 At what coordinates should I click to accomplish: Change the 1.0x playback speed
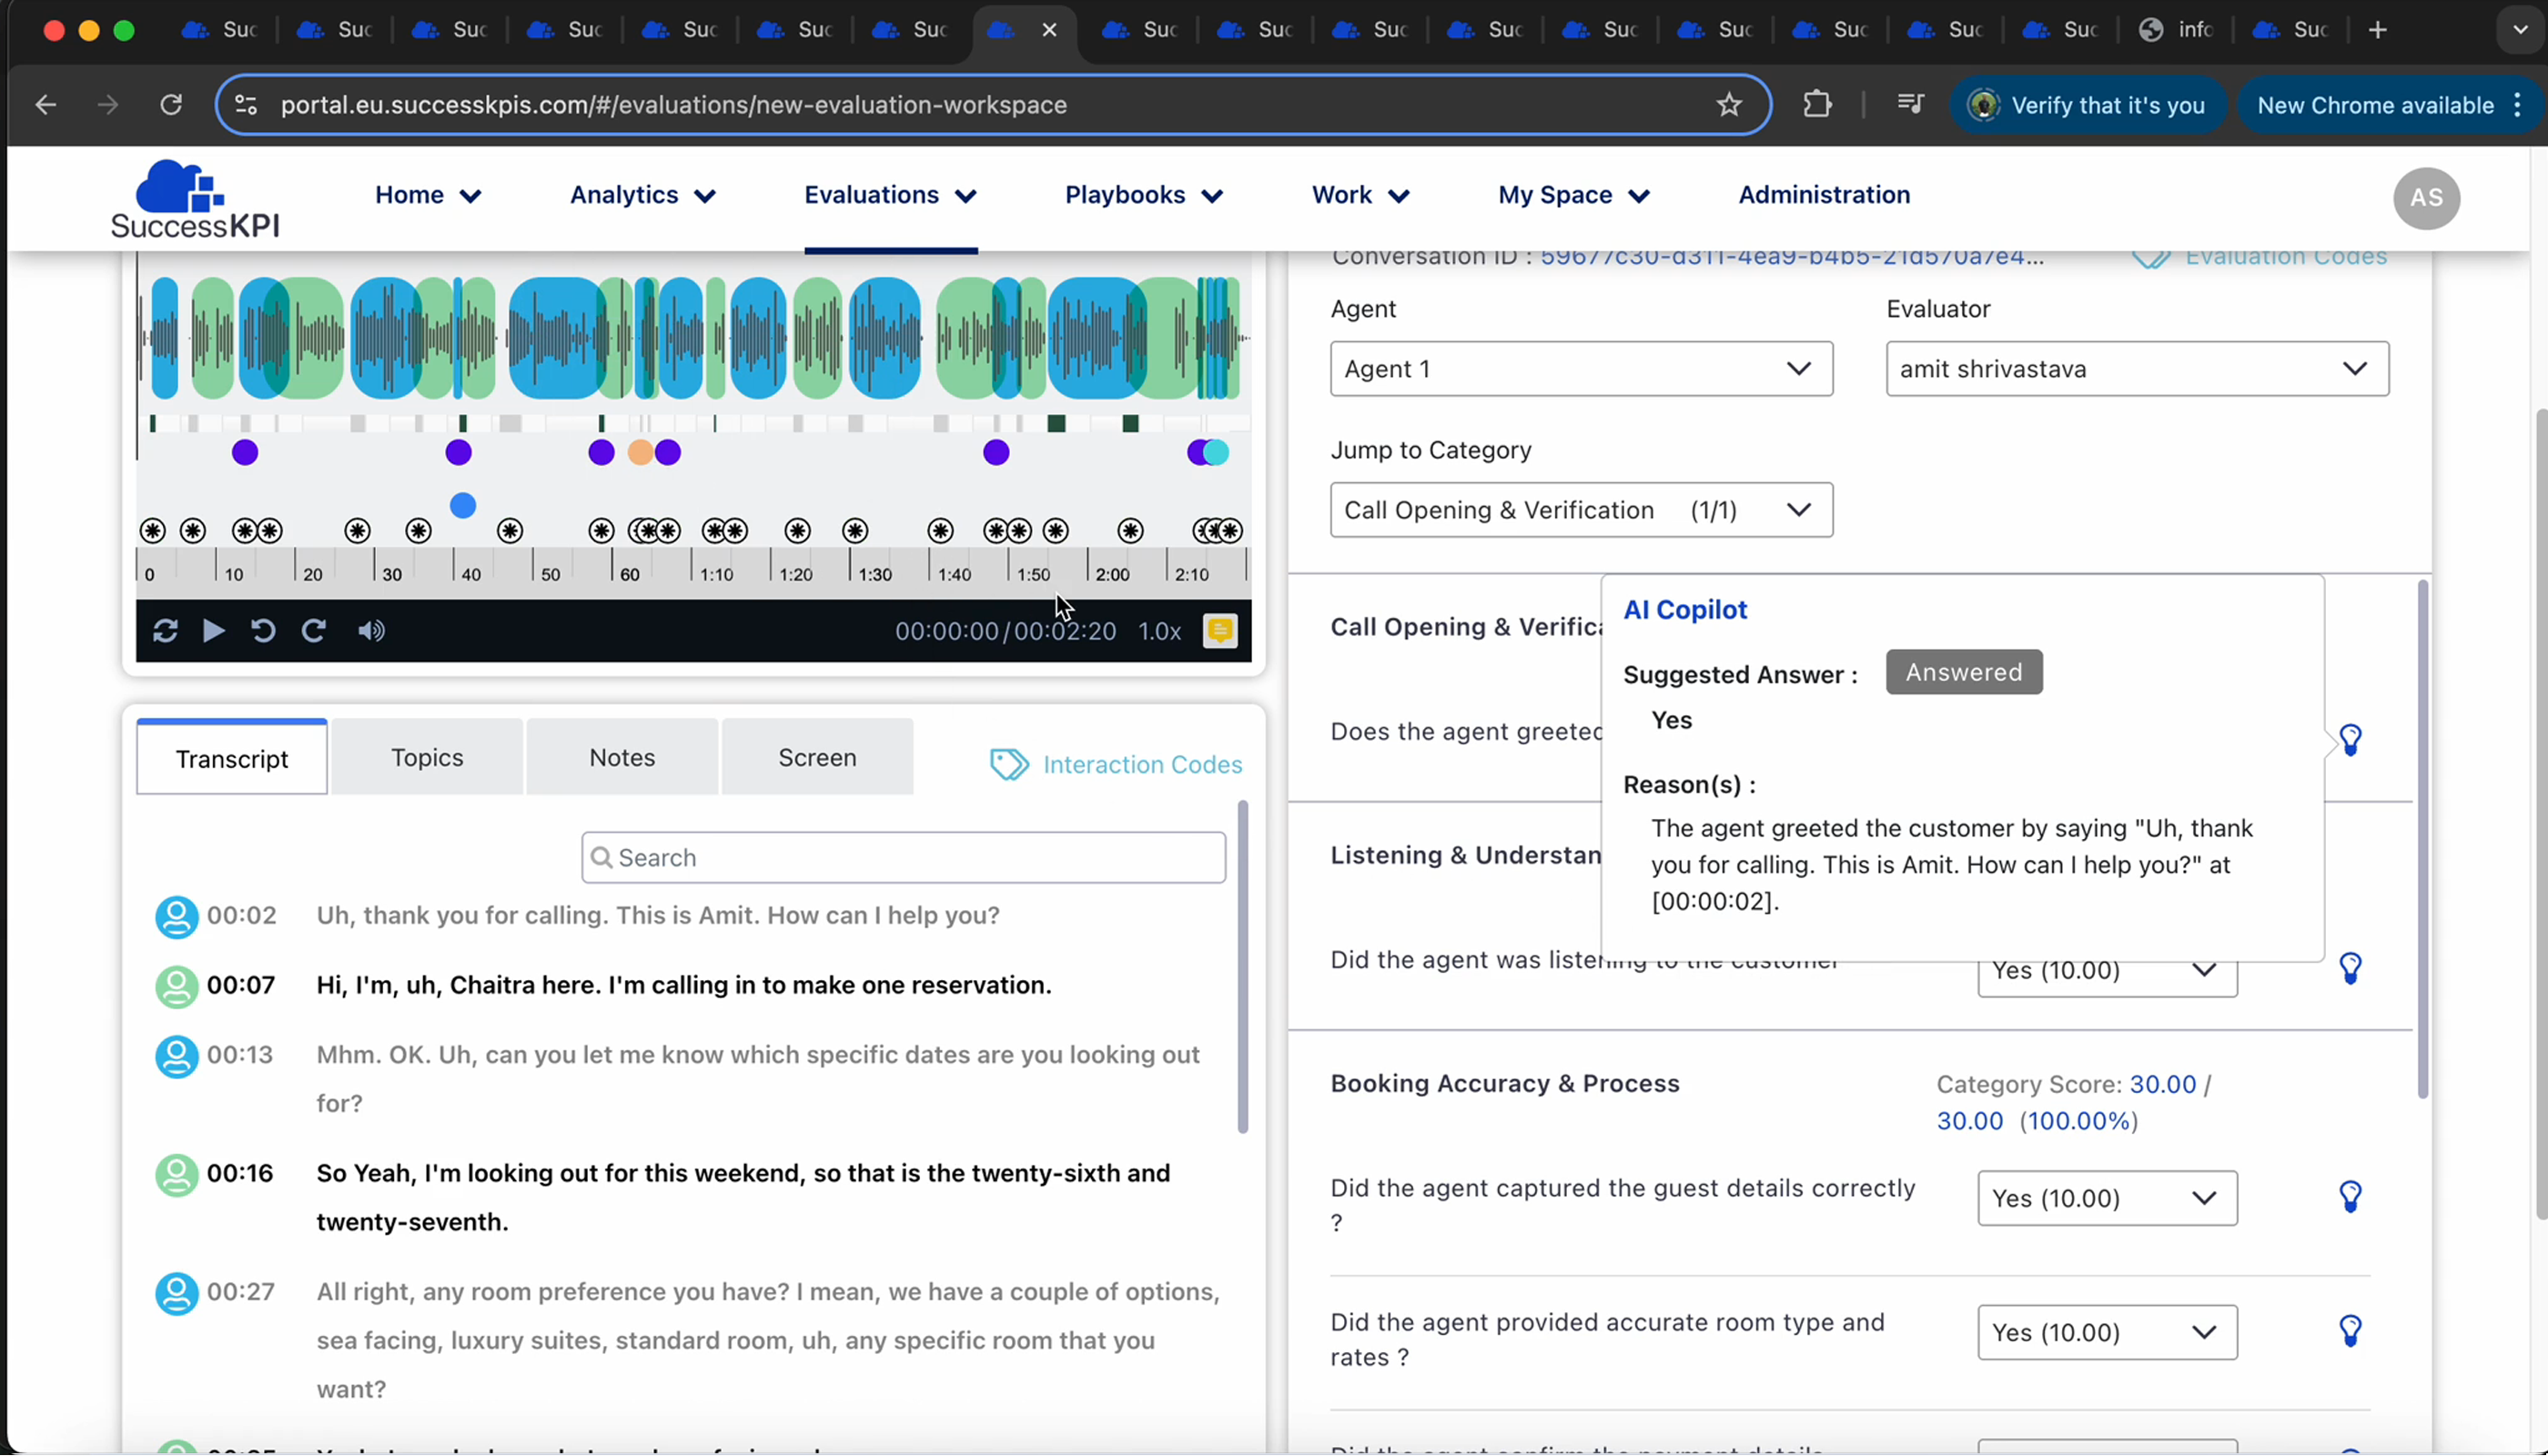(1160, 631)
